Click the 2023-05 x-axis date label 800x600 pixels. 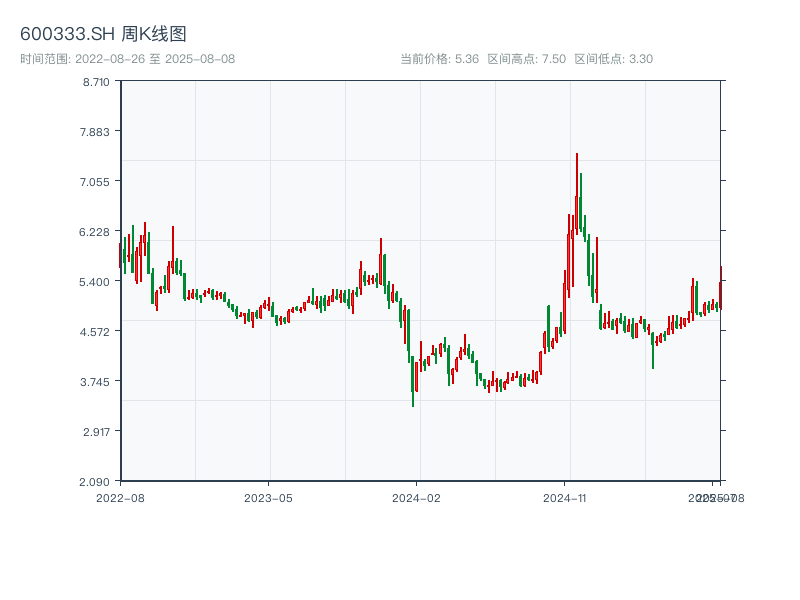point(268,497)
